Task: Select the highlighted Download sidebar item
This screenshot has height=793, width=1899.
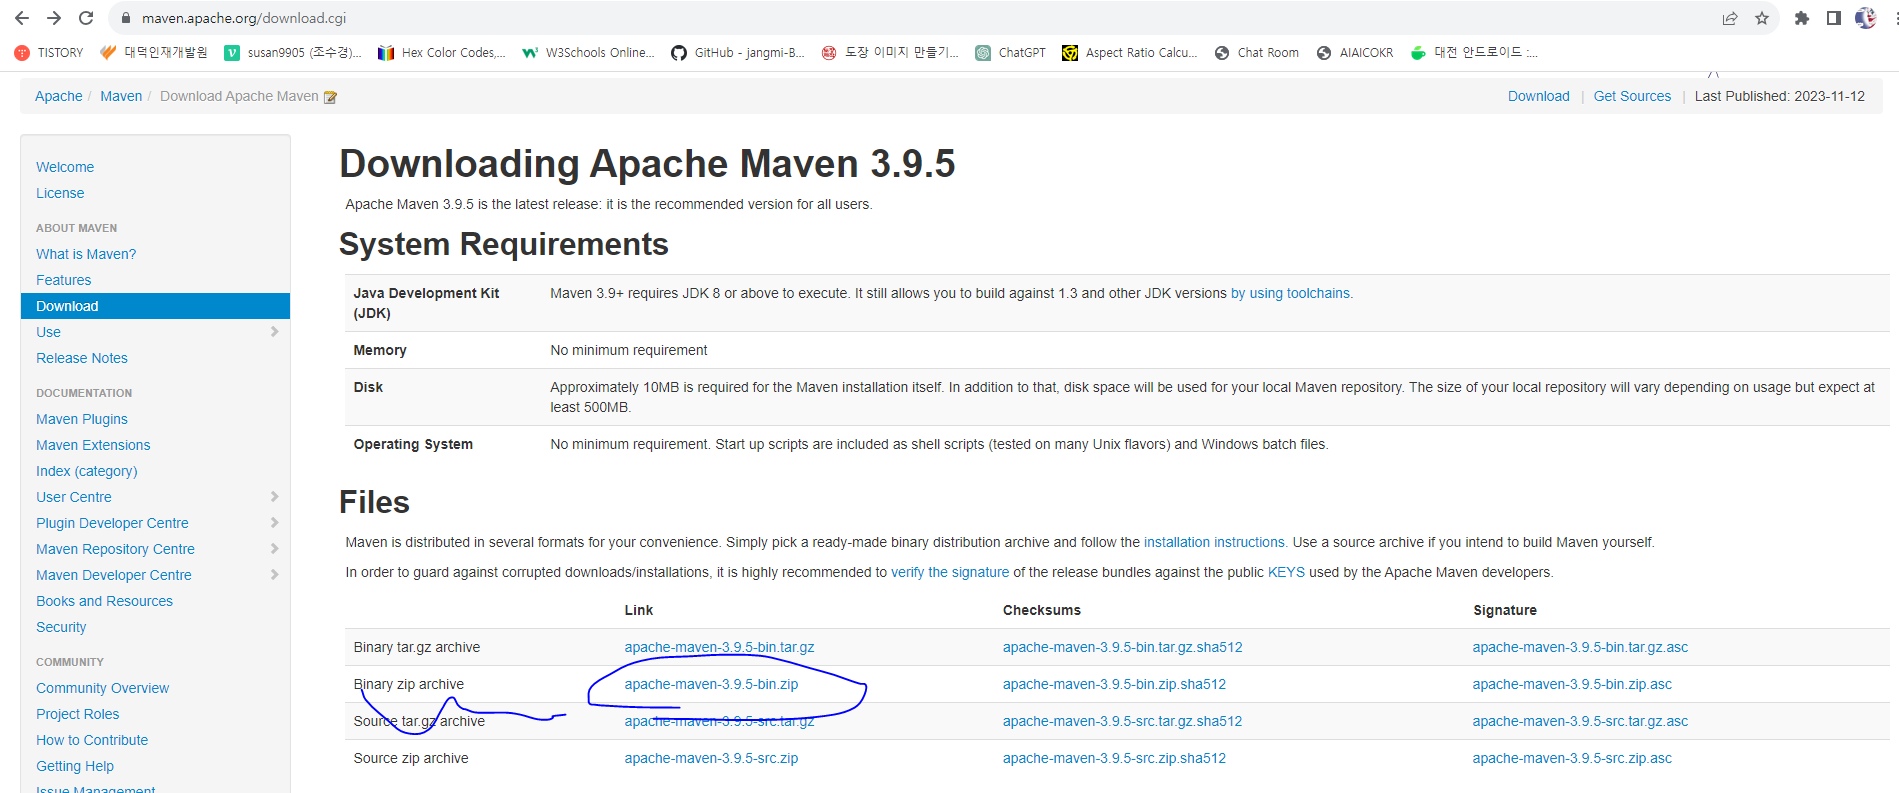Action: [155, 306]
